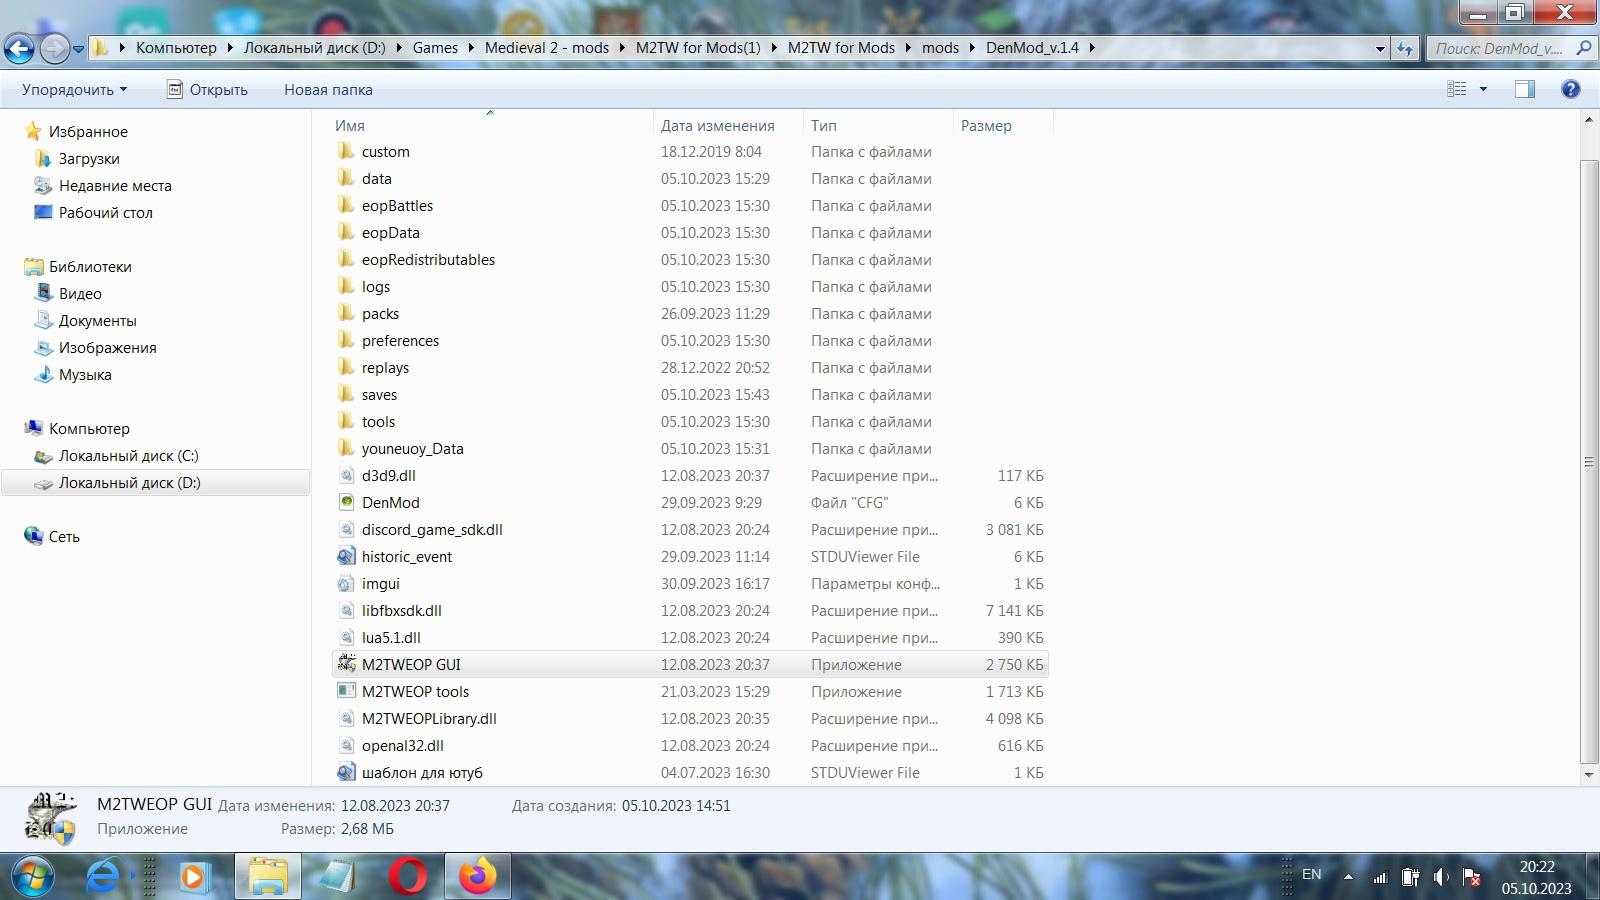Select the imgui settings file icon
The height and width of the screenshot is (900, 1600).
point(346,583)
